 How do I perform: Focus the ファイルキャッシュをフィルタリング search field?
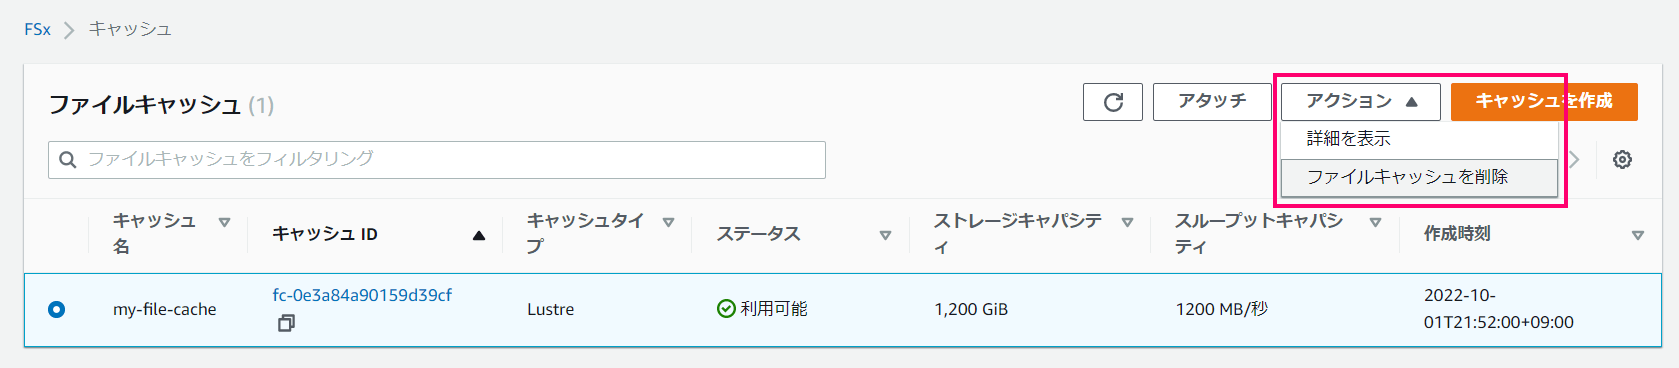tap(437, 160)
